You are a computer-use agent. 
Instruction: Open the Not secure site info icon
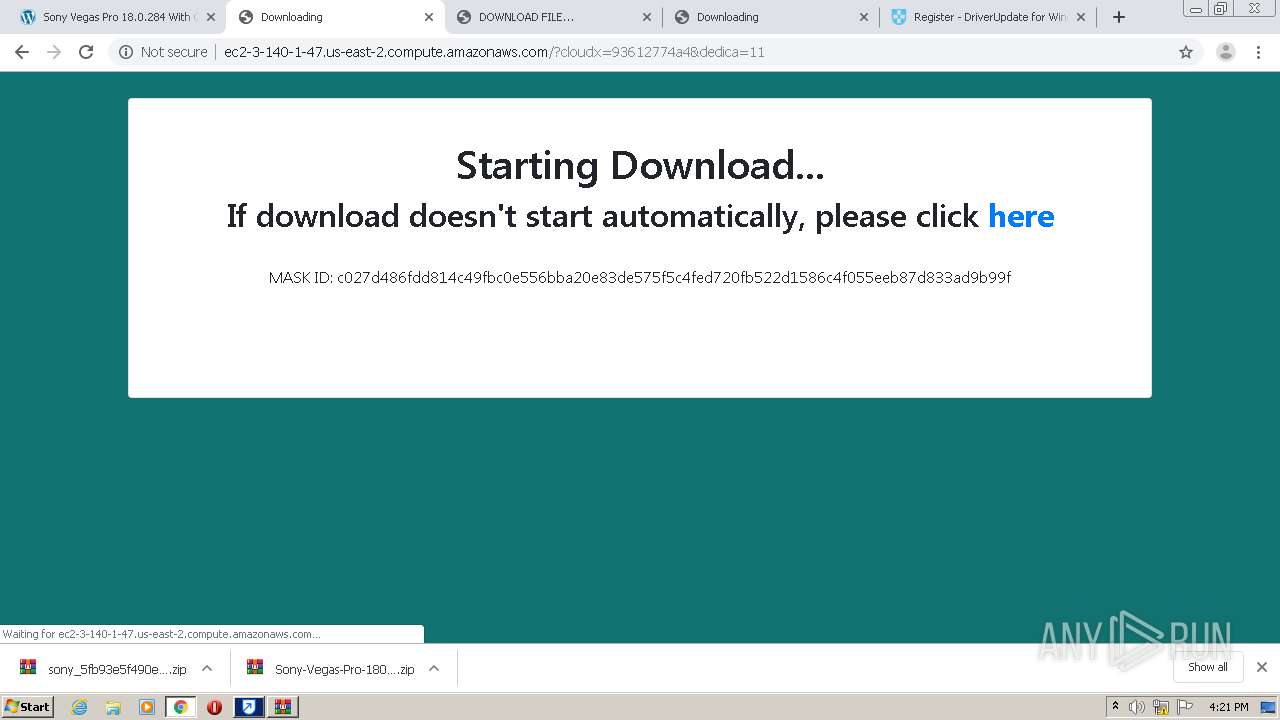point(126,52)
